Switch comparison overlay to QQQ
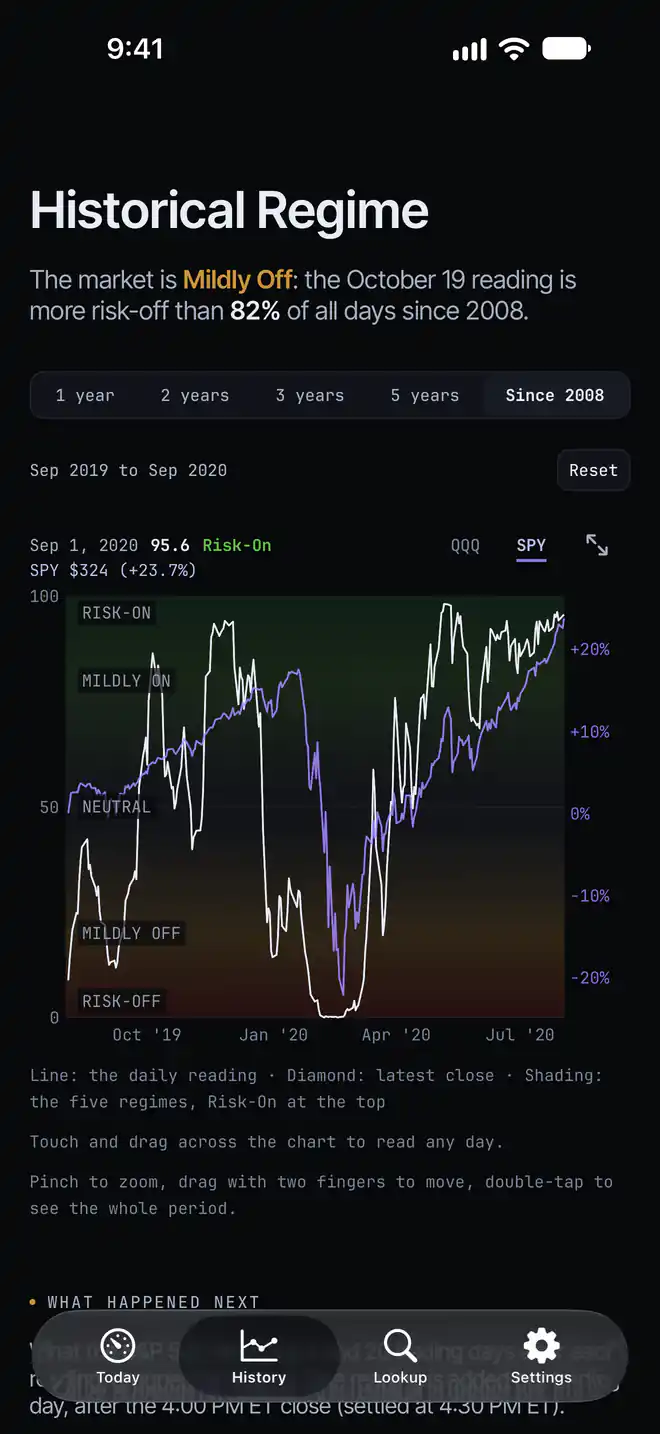This screenshot has width=660, height=1434. coord(465,546)
